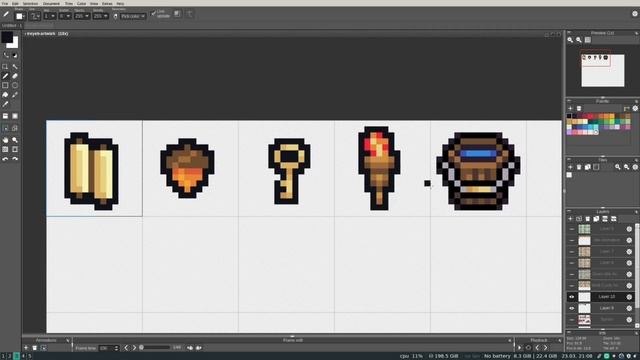Open the Tiles menu
The height and width of the screenshot is (360, 640).
pyautogui.click(x=69, y=3)
